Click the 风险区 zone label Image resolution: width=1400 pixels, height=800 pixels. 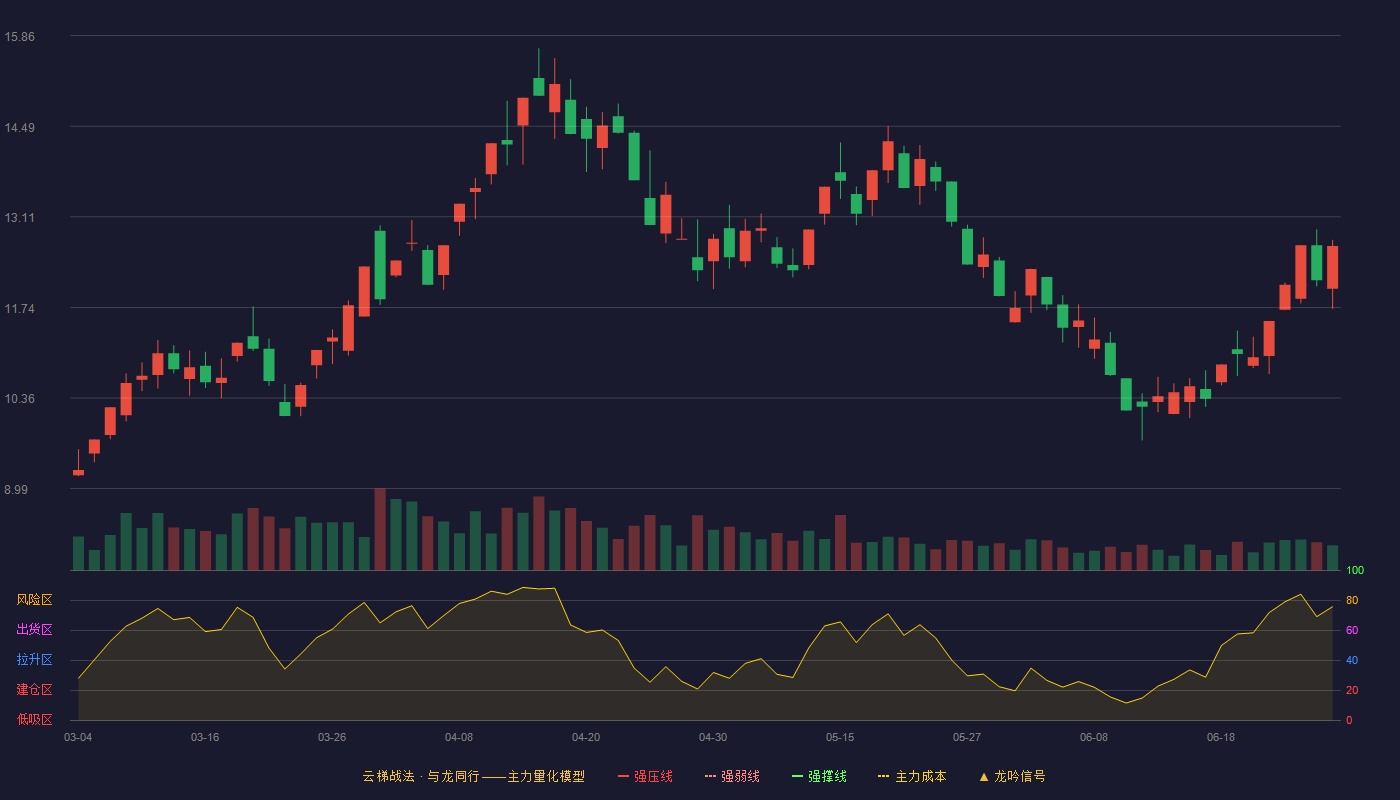[x=34, y=600]
